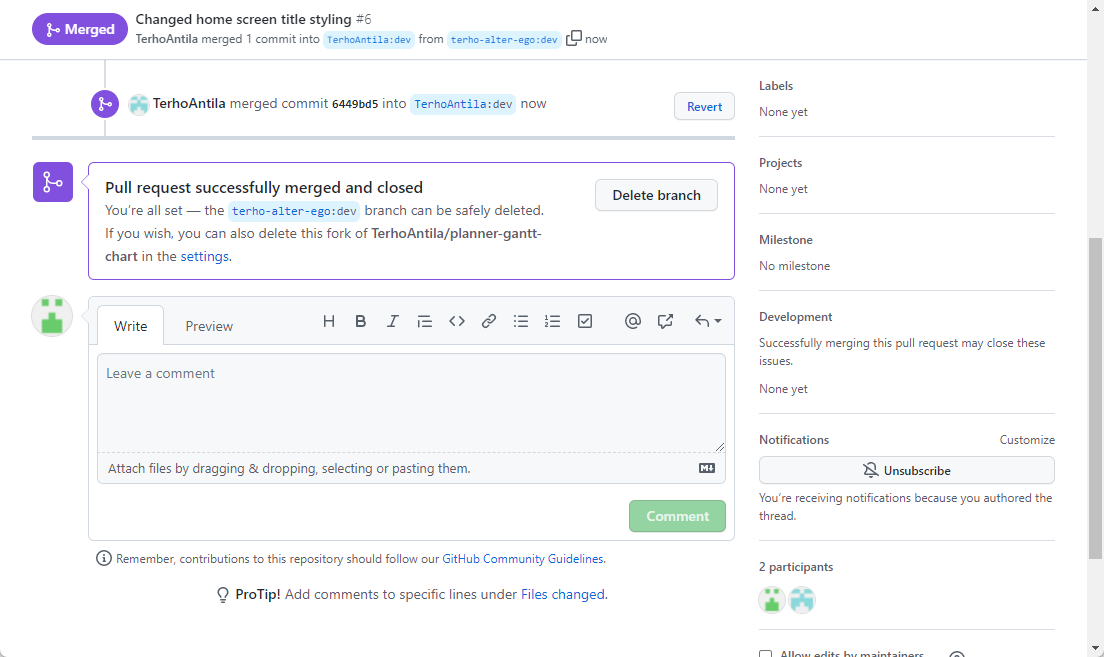Open the saved replies dropdown
The image size is (1104, 657).
[708, 321]
